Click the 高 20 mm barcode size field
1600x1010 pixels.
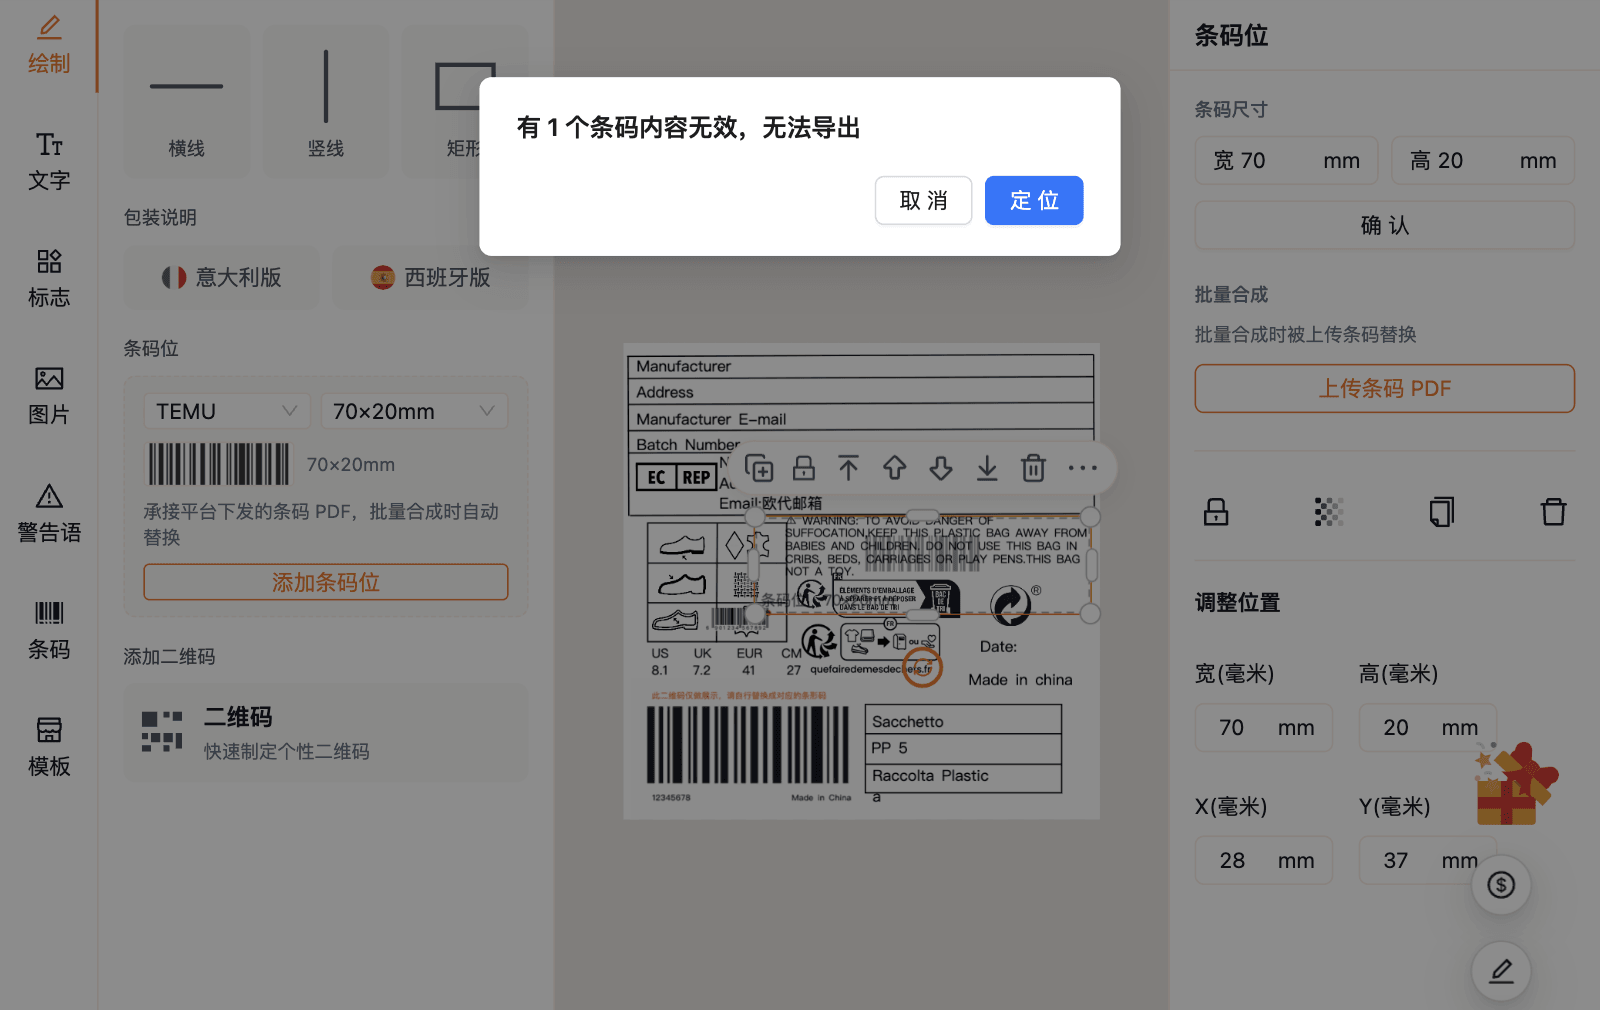1483,160
